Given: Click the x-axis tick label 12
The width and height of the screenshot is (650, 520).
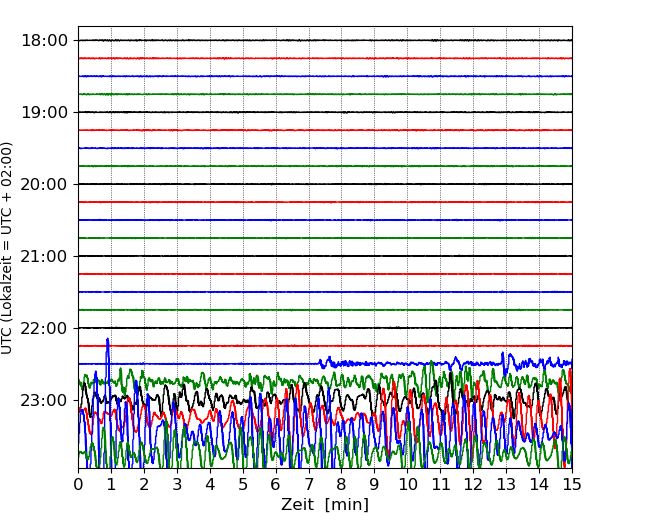Looking at the screenshot, I should [x=473, y=484].
